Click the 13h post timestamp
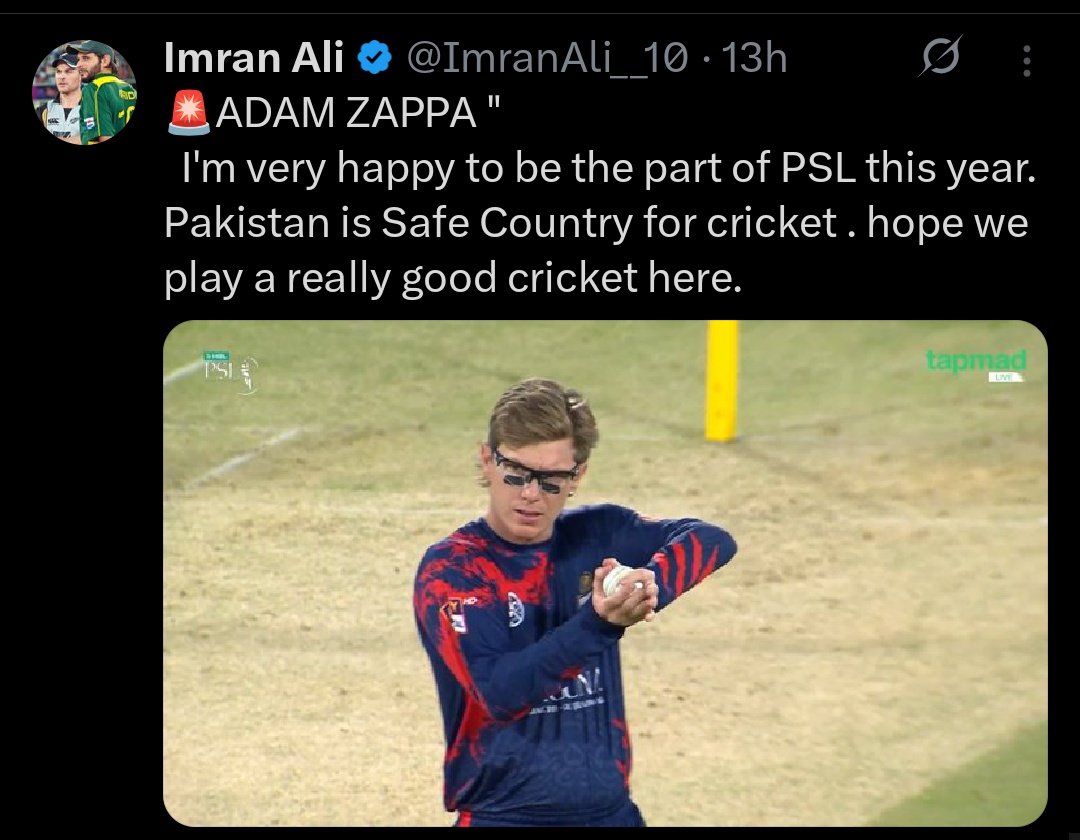The image size is (1080, 840). click(754, 60)
